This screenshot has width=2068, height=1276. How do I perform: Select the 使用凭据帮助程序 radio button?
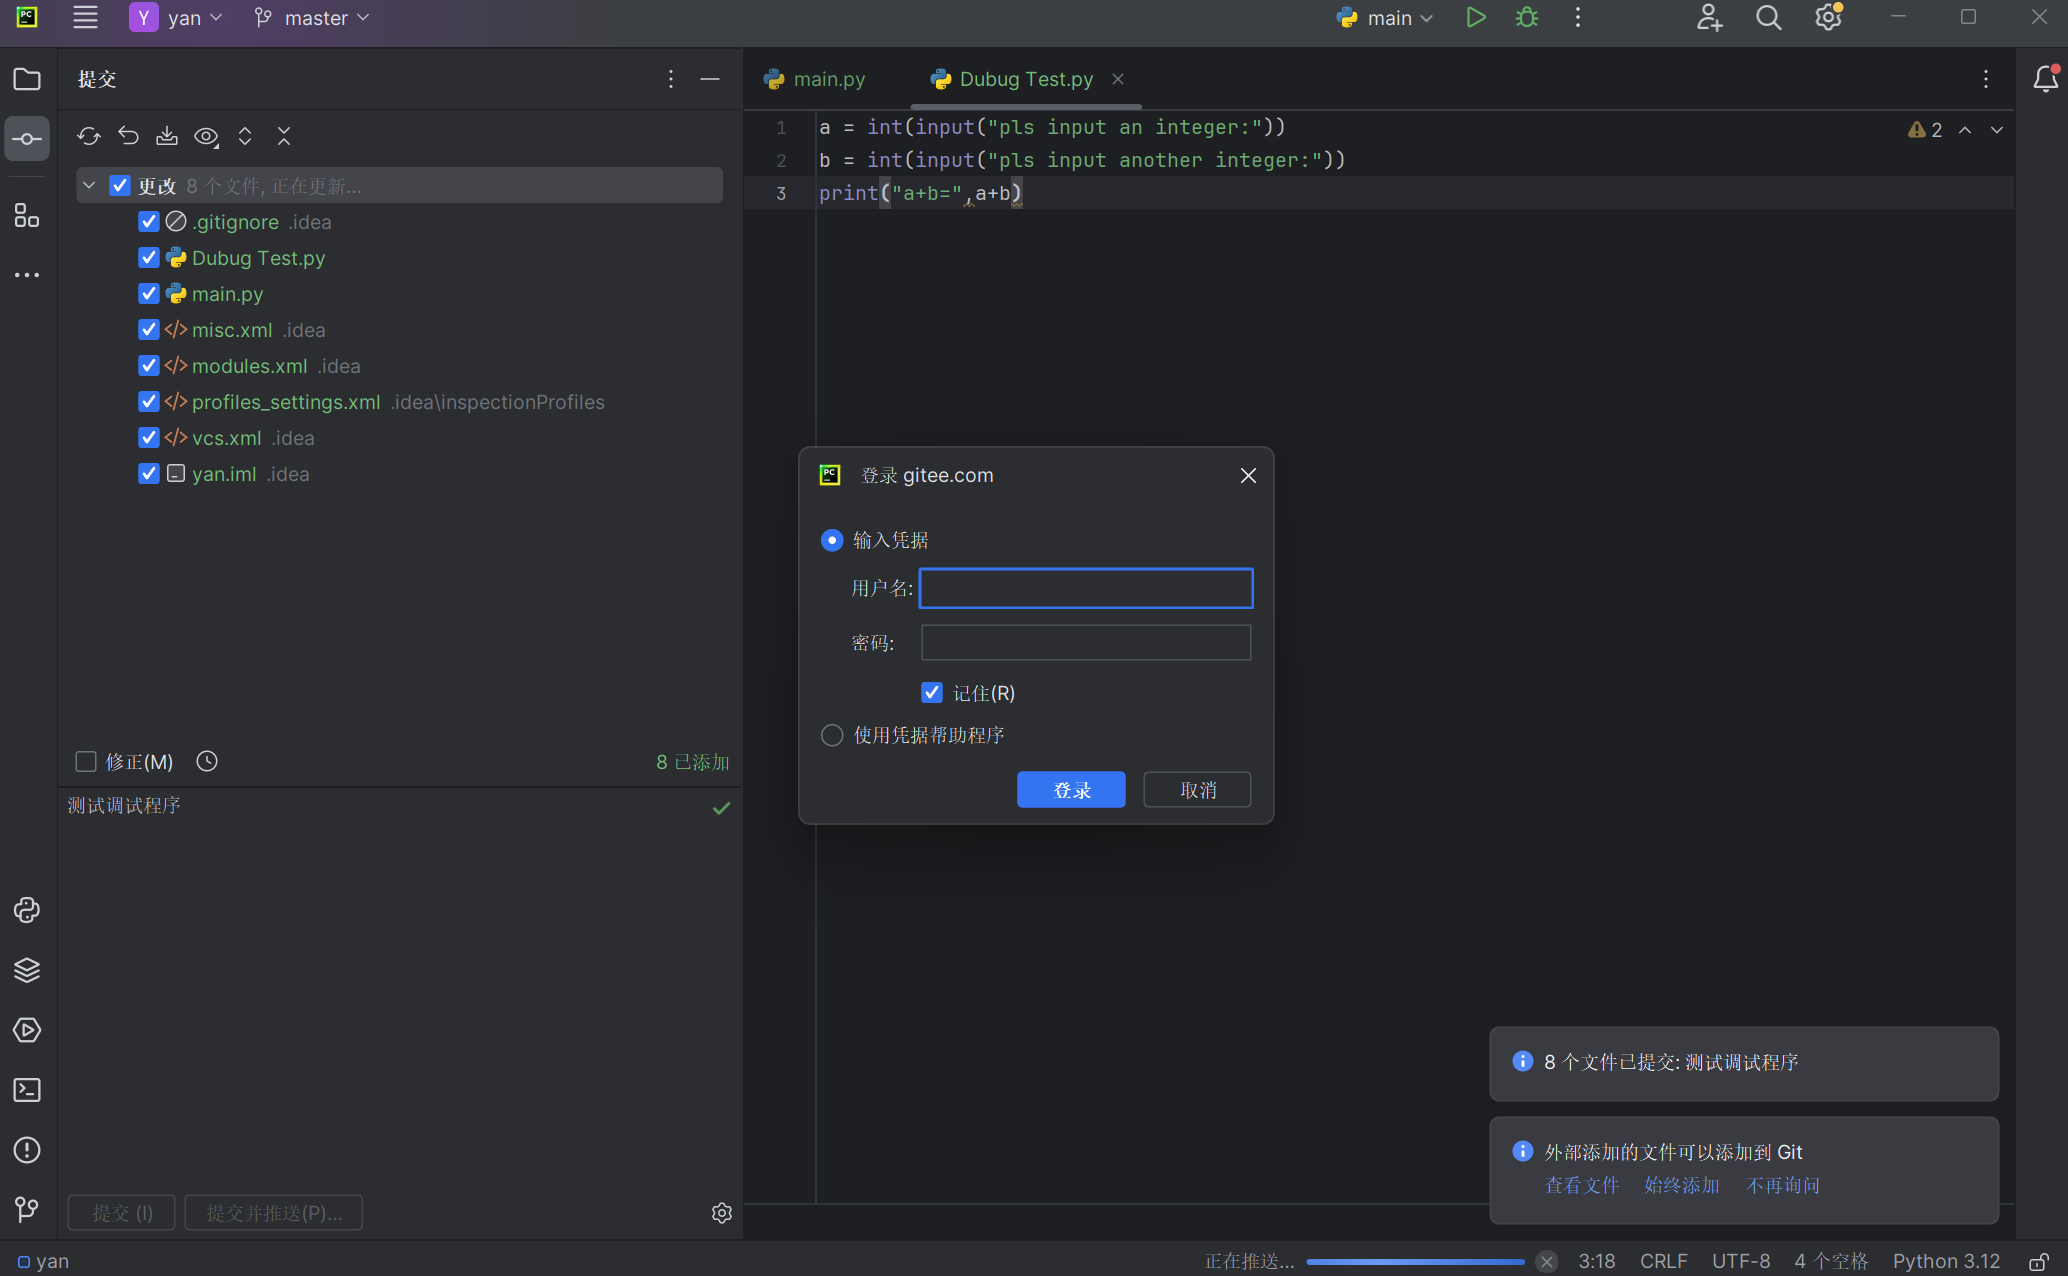pyautogui.click(x=832, y=735)
